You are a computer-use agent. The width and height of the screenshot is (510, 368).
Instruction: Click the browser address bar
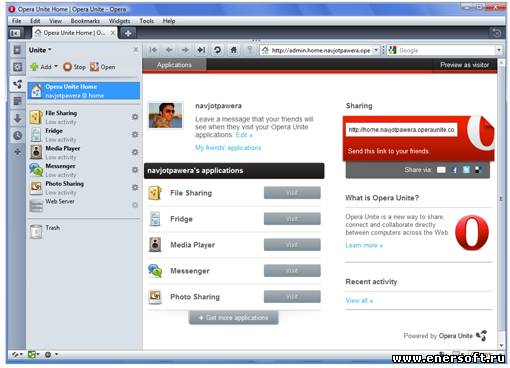pos(320,50)
